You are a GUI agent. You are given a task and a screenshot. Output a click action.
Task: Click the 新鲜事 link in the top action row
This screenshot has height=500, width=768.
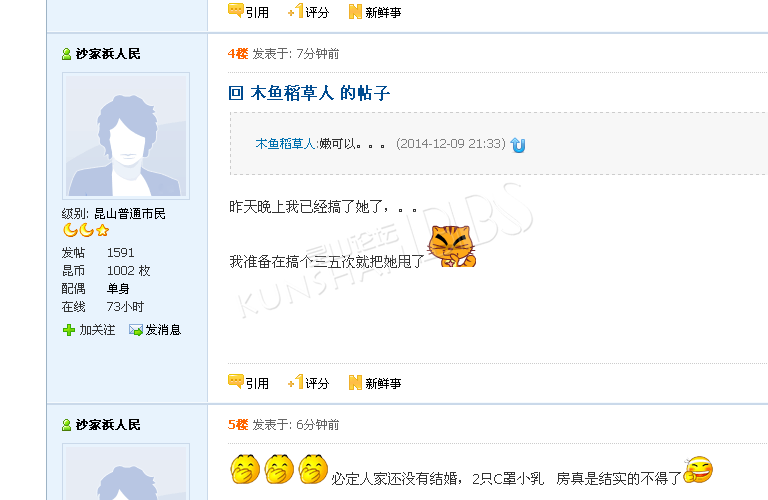[x=383, y=12]
